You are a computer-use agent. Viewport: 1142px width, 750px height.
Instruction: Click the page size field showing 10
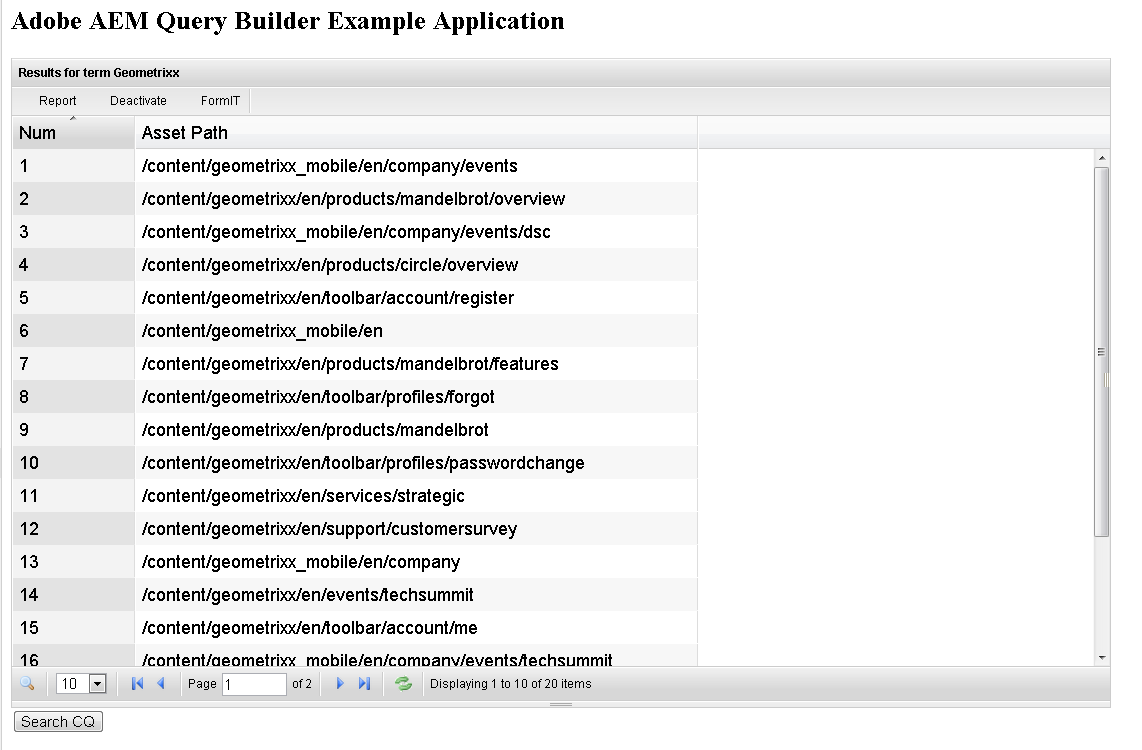click(x=73, y=684)
